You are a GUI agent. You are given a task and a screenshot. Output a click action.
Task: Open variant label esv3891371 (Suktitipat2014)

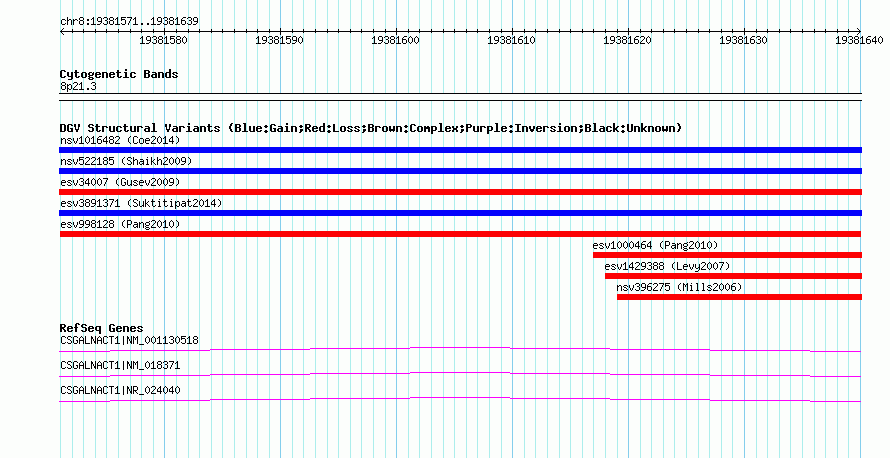141,203
